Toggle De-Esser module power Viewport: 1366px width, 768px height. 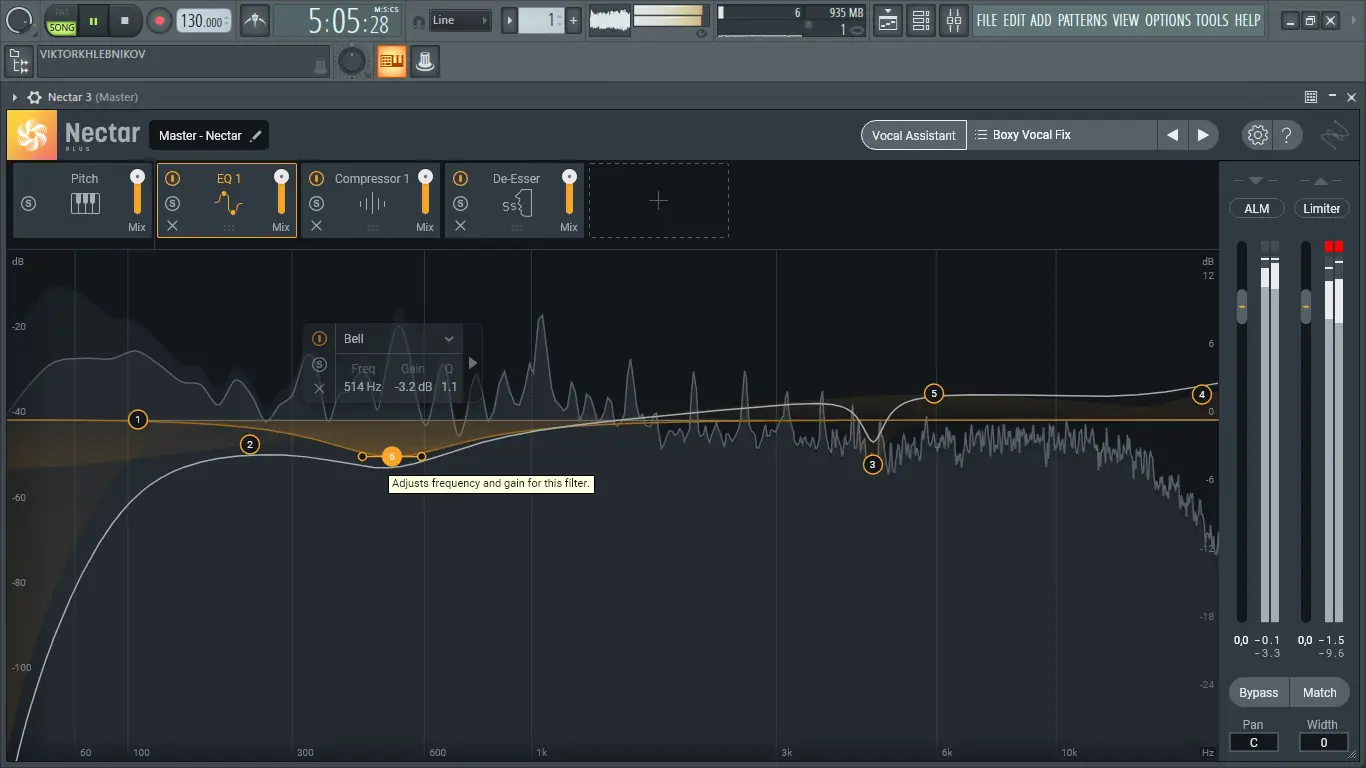click(461, 179)
